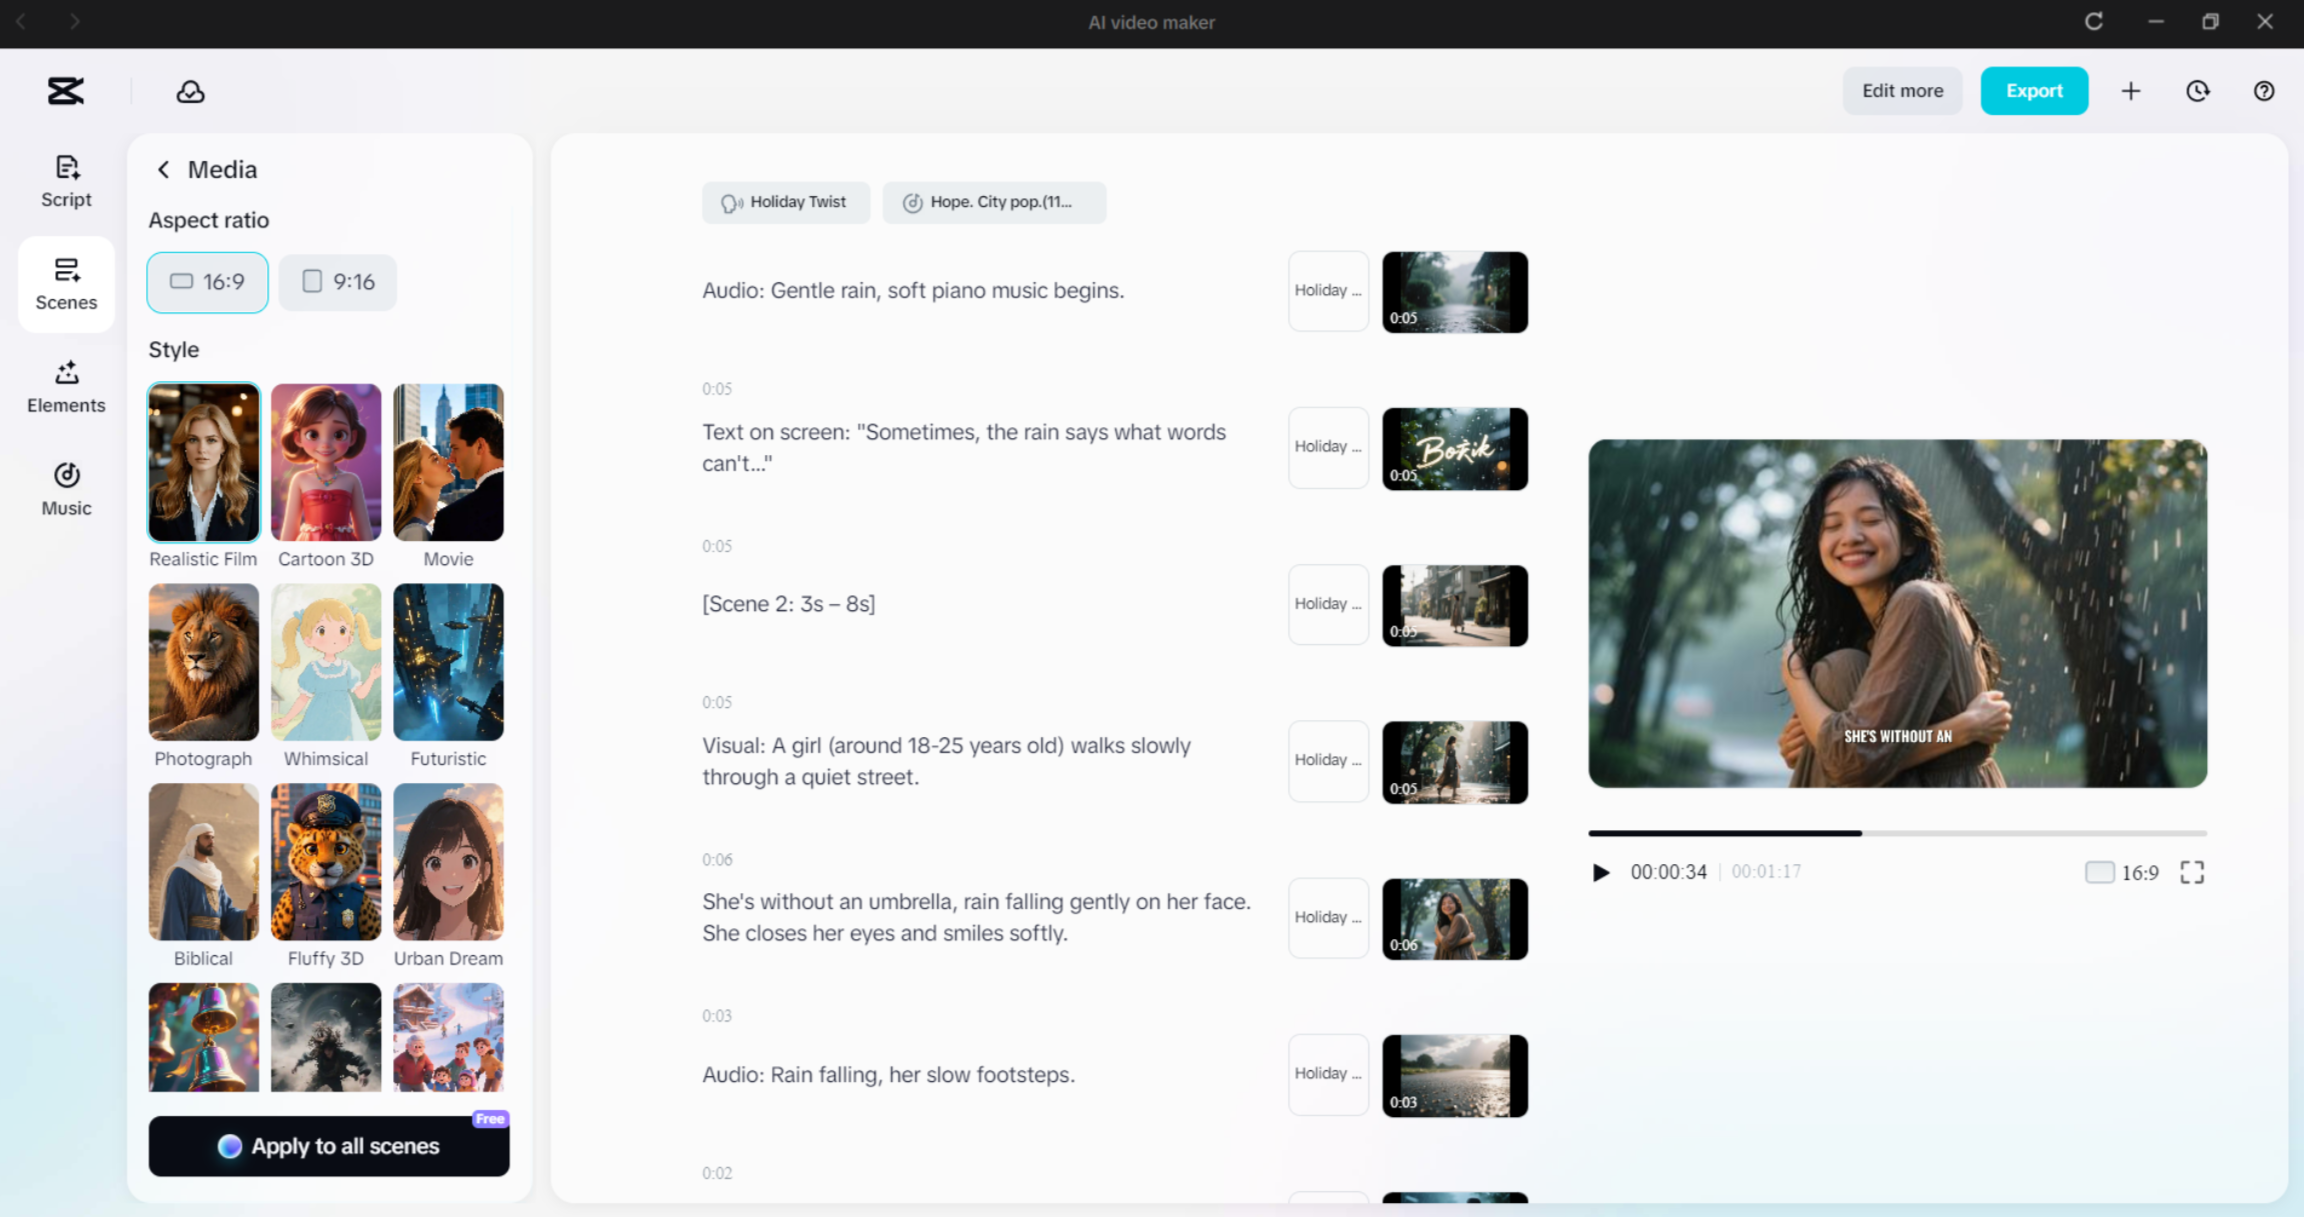Click the plus icon to add content
The width and height of the screenshot is (2304, 1217).
(x=2131, y=91)
